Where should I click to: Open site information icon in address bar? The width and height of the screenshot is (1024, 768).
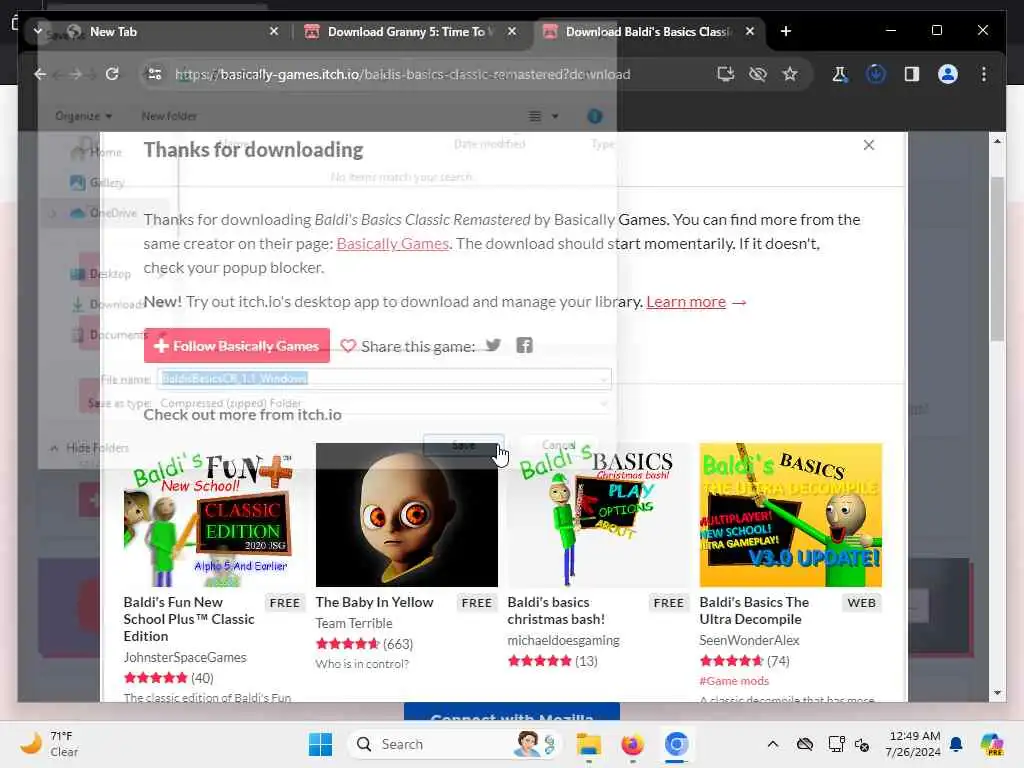pos(155,74)
